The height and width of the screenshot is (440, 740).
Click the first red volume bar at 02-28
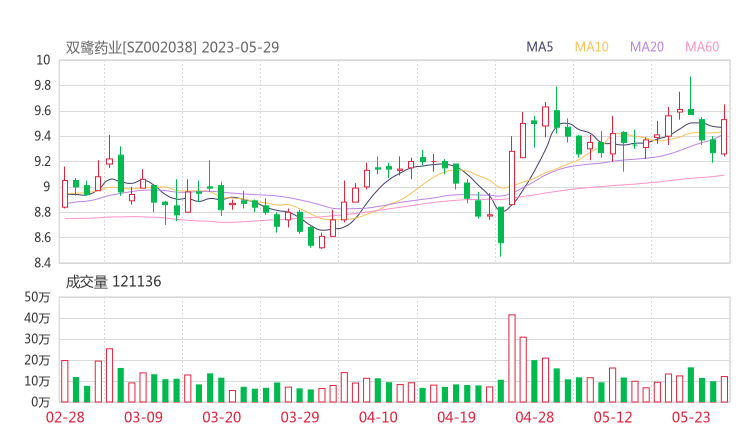pyautogui.click(x=65, y=381)
